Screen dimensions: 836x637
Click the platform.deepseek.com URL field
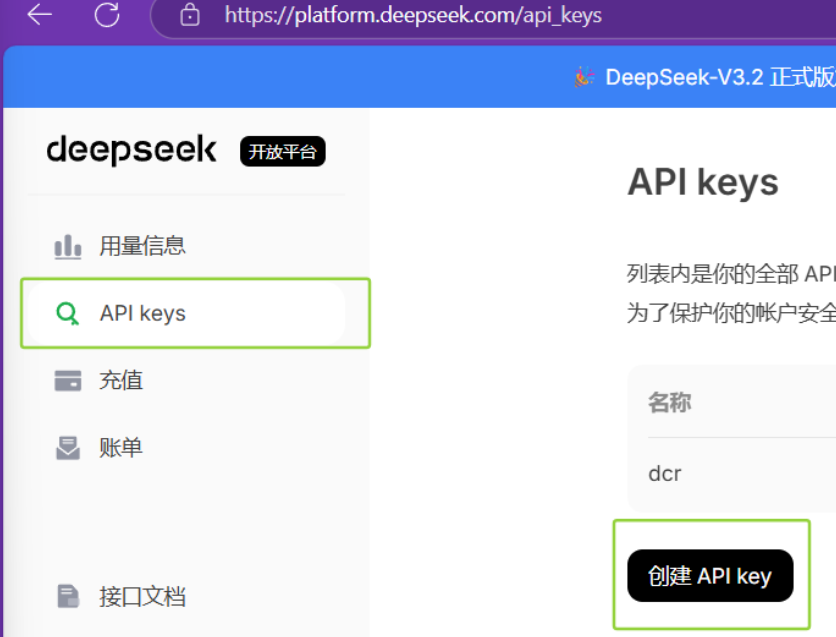413,15
